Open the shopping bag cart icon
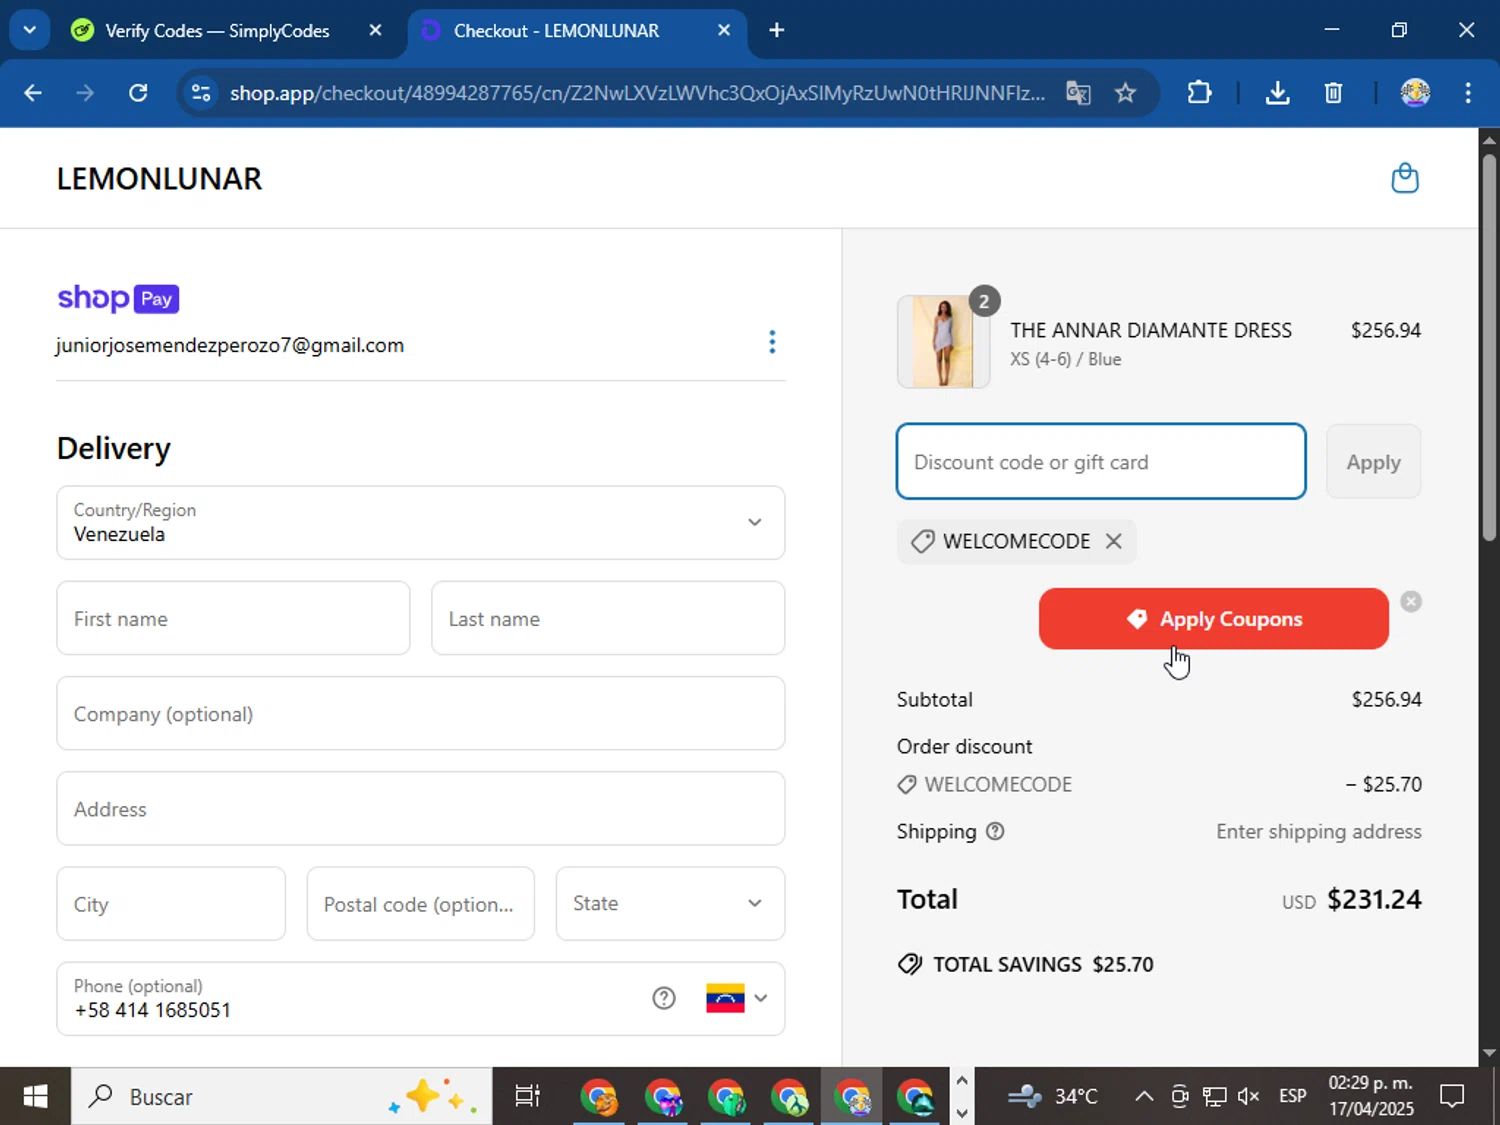Screen dimensions: 1500x1125 click(1405, 178)
